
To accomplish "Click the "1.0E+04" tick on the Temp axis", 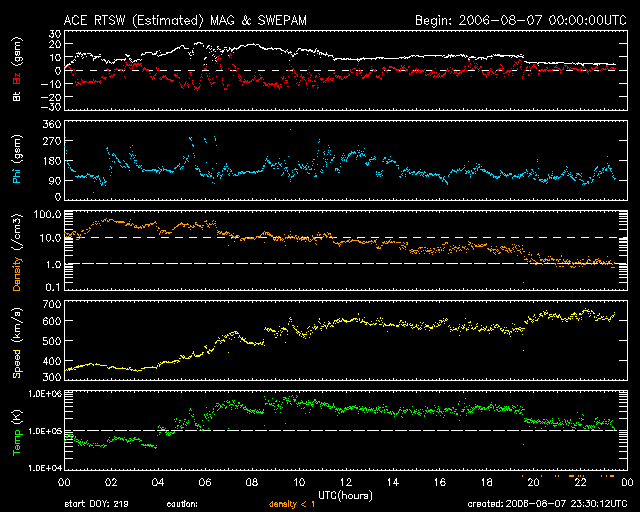I will [45, 468].
